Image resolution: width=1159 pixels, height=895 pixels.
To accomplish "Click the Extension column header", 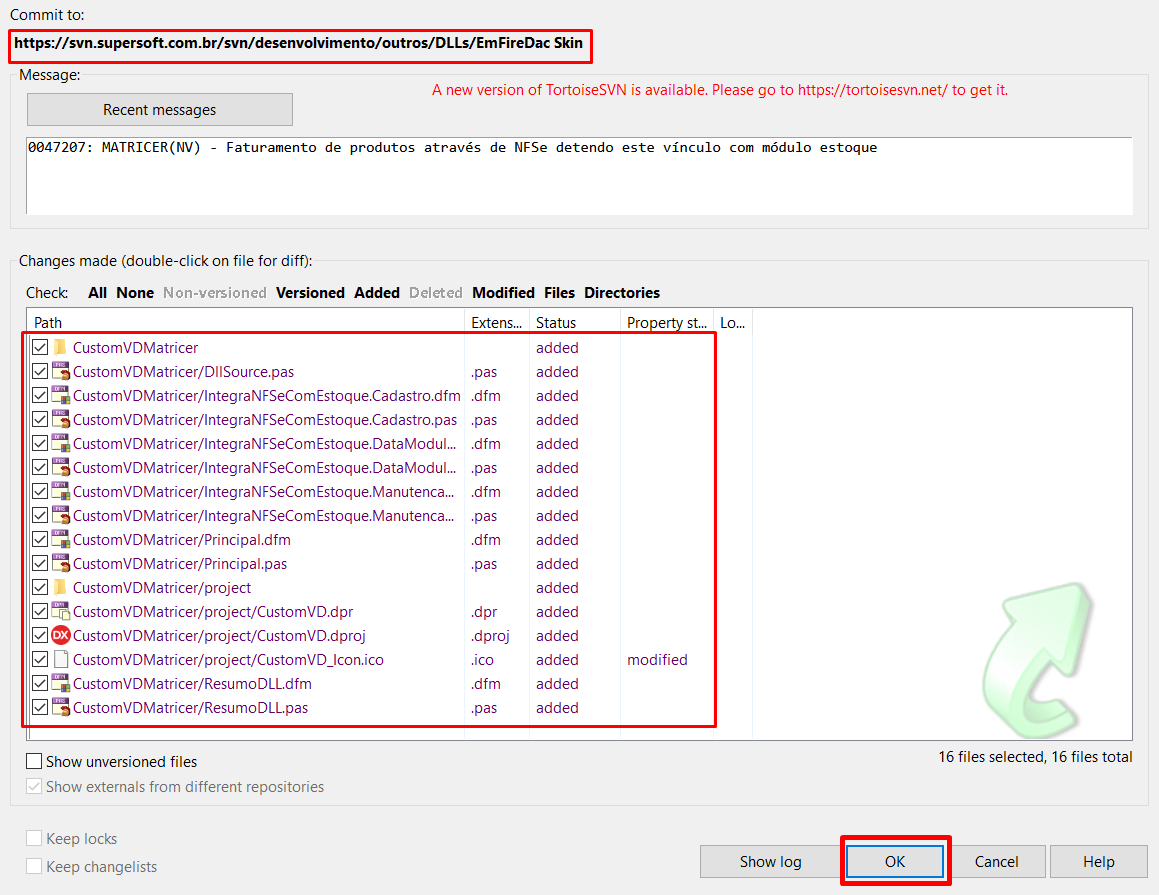I will coord(496,323).
